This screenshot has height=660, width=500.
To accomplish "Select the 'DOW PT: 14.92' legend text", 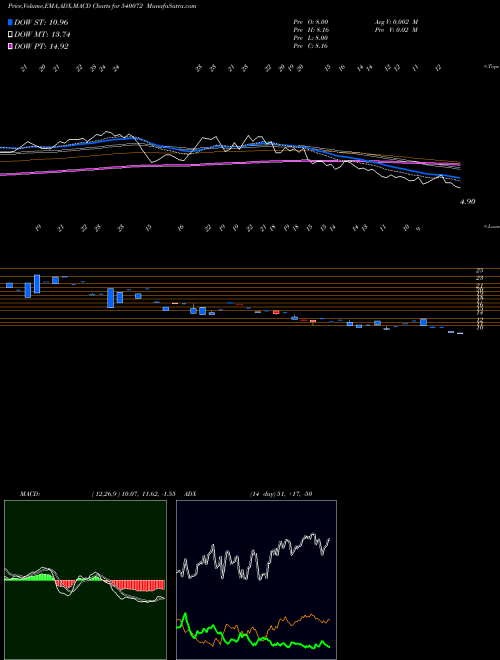I will tap(41, 46).
